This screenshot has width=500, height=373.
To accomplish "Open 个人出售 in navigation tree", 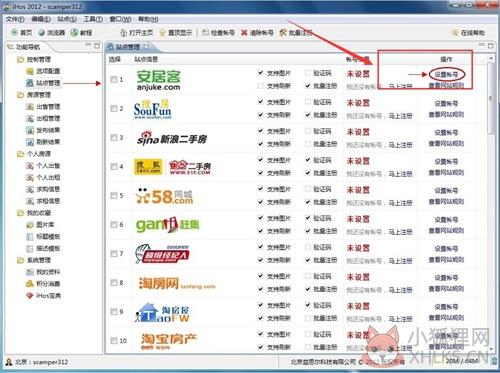I will pyautogui.click(x=43, y=166).
